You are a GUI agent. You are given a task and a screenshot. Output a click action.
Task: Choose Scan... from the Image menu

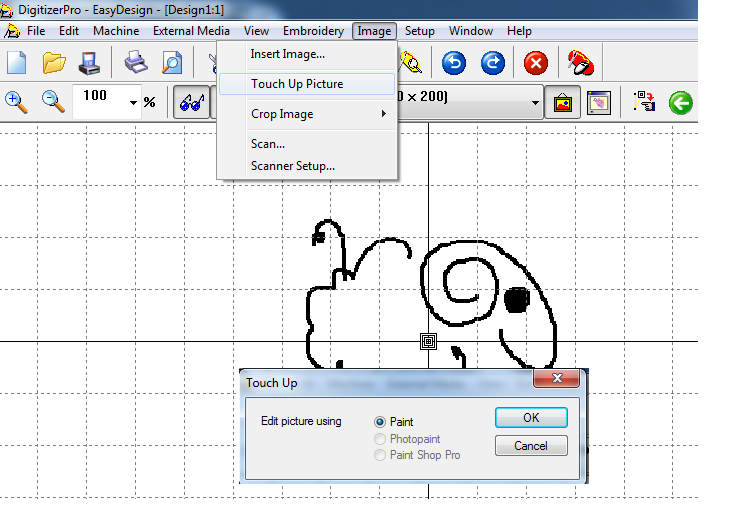[x=307, y=144]
